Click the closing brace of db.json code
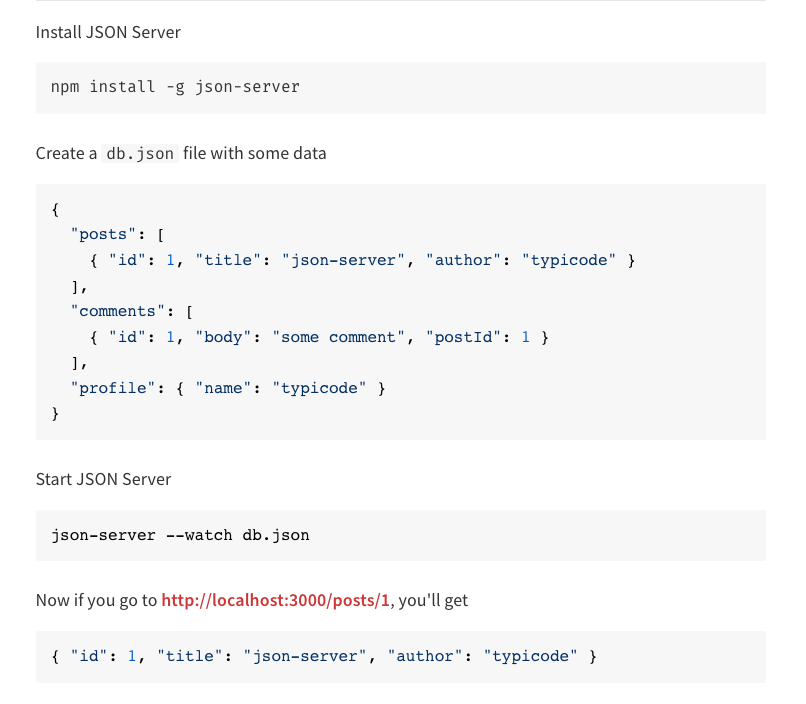This screenshot has height=704, width=806. [x=55, y=413]
